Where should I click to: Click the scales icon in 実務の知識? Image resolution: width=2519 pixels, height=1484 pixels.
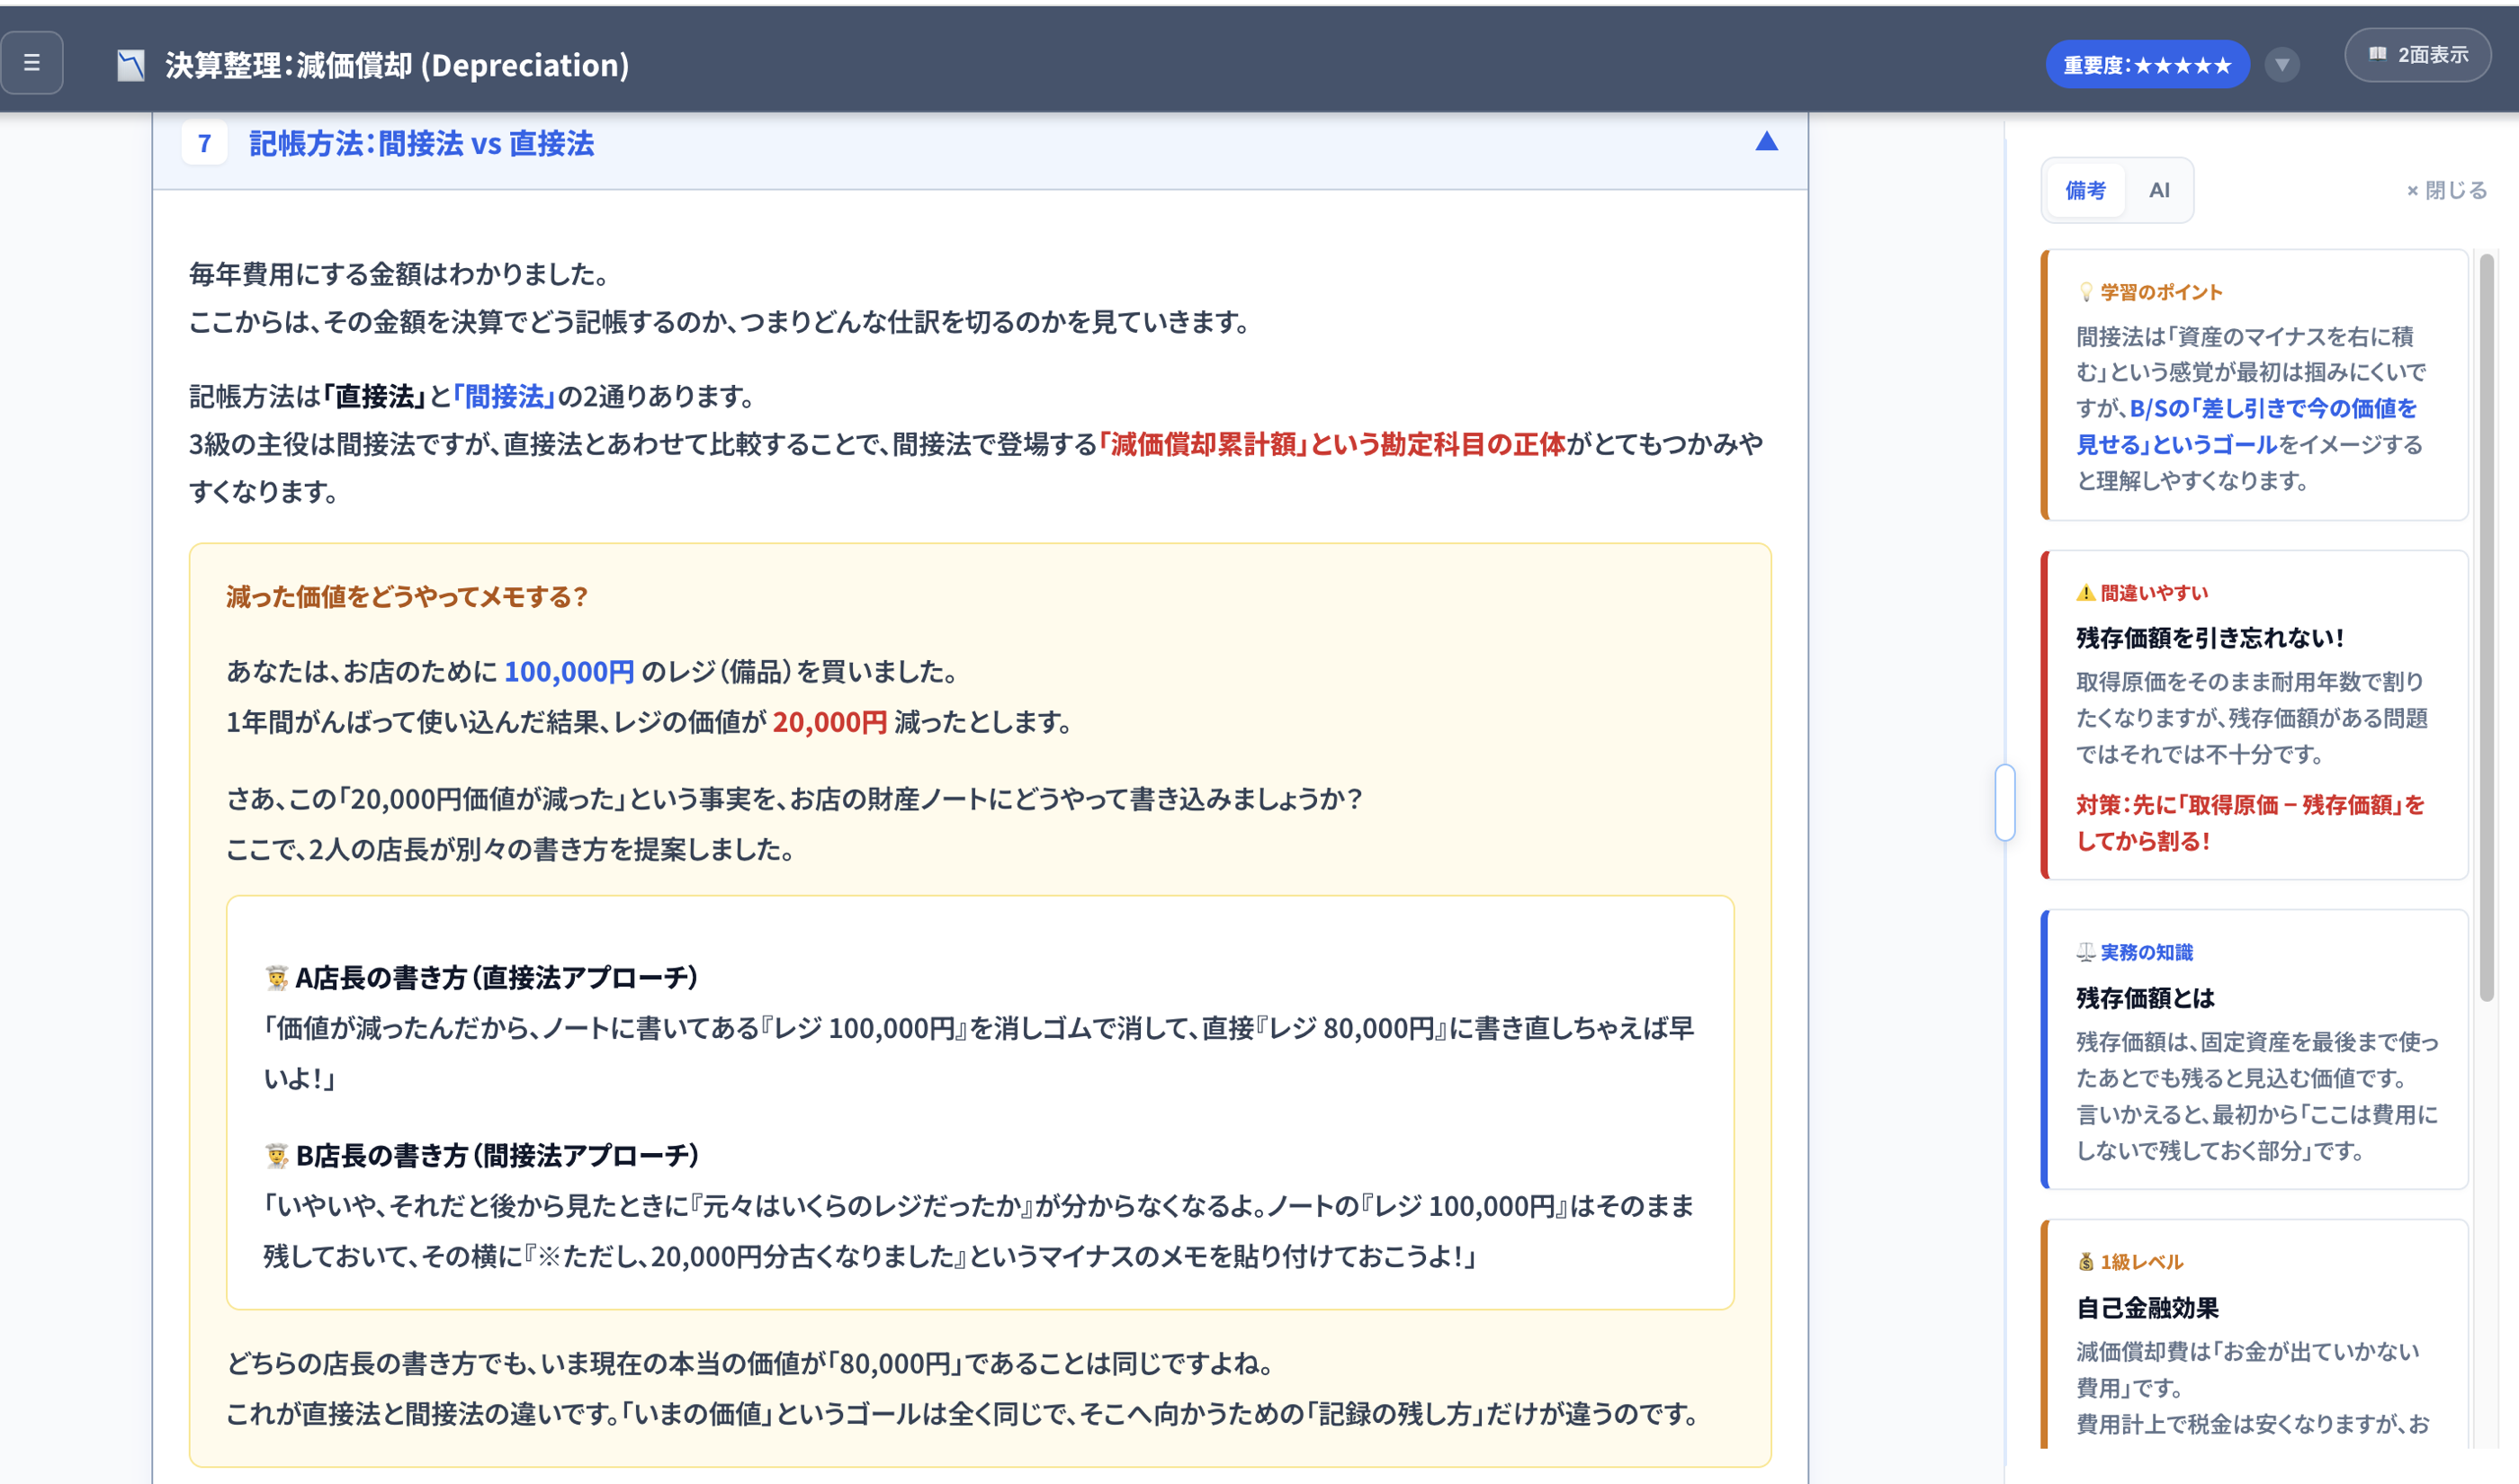pyautogui.click(x=2085, y=952)
